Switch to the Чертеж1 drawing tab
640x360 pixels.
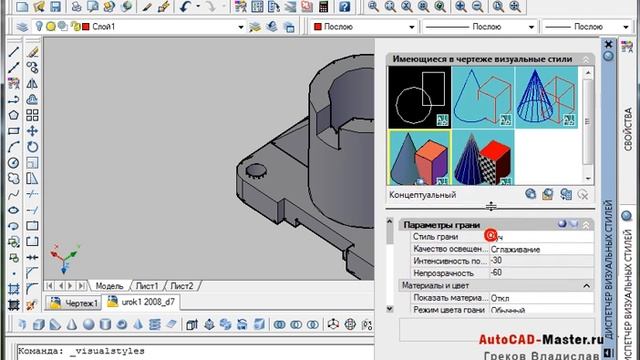[74, 303]
